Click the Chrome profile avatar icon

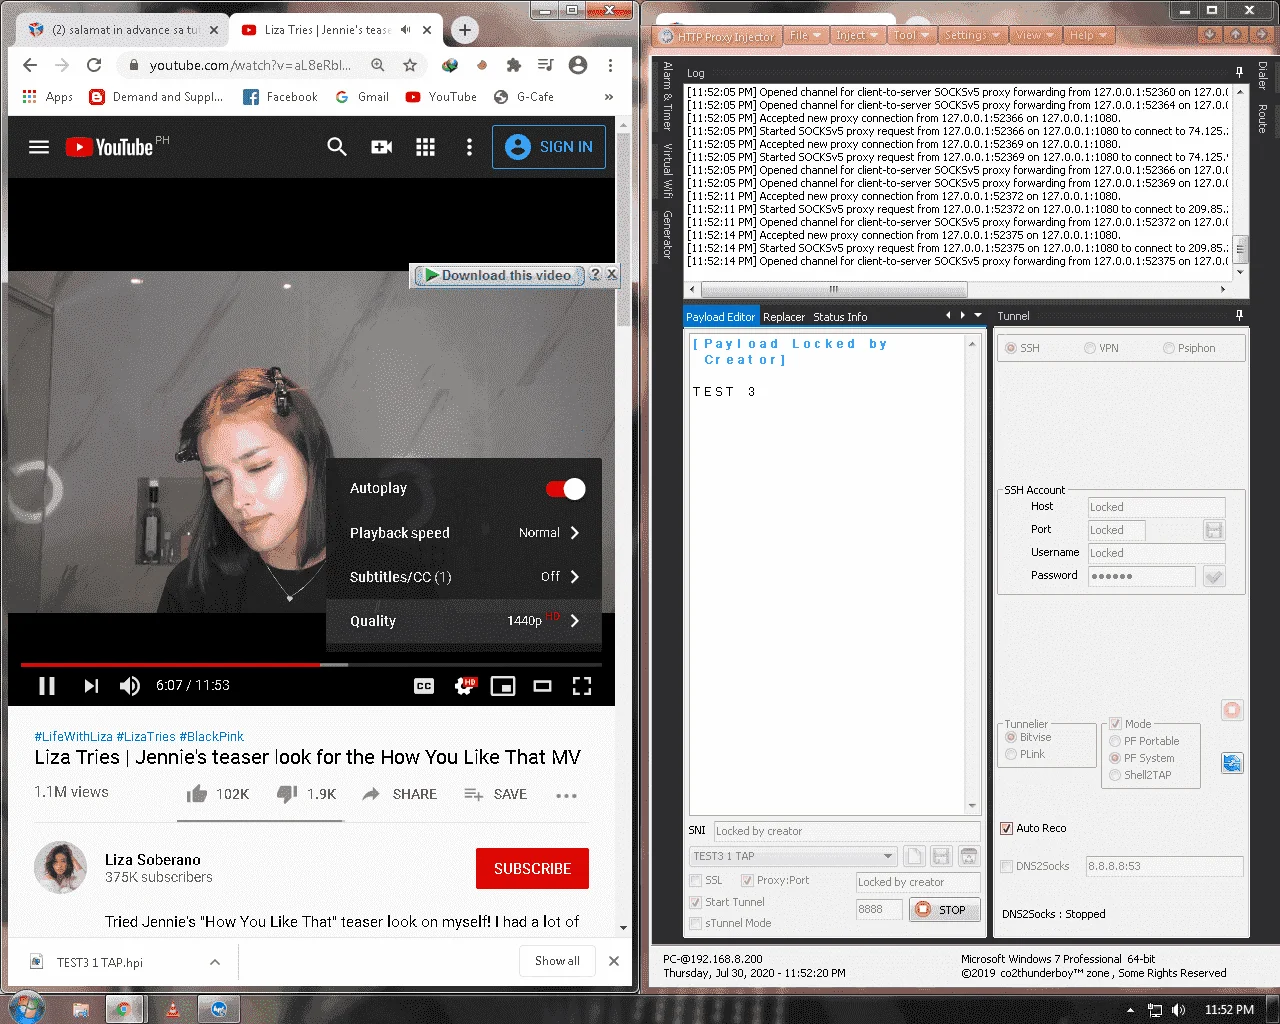click(x=577, y=65)
